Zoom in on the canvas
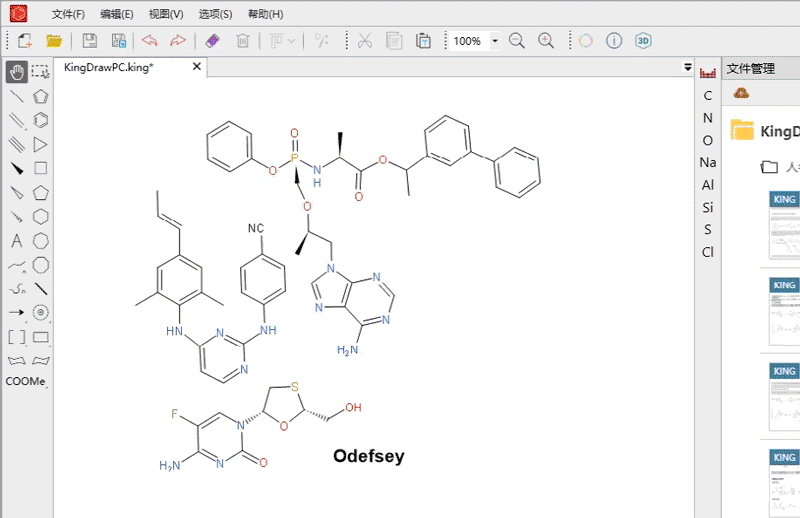This screenshot has height=518, width=800. click(546, 41)
